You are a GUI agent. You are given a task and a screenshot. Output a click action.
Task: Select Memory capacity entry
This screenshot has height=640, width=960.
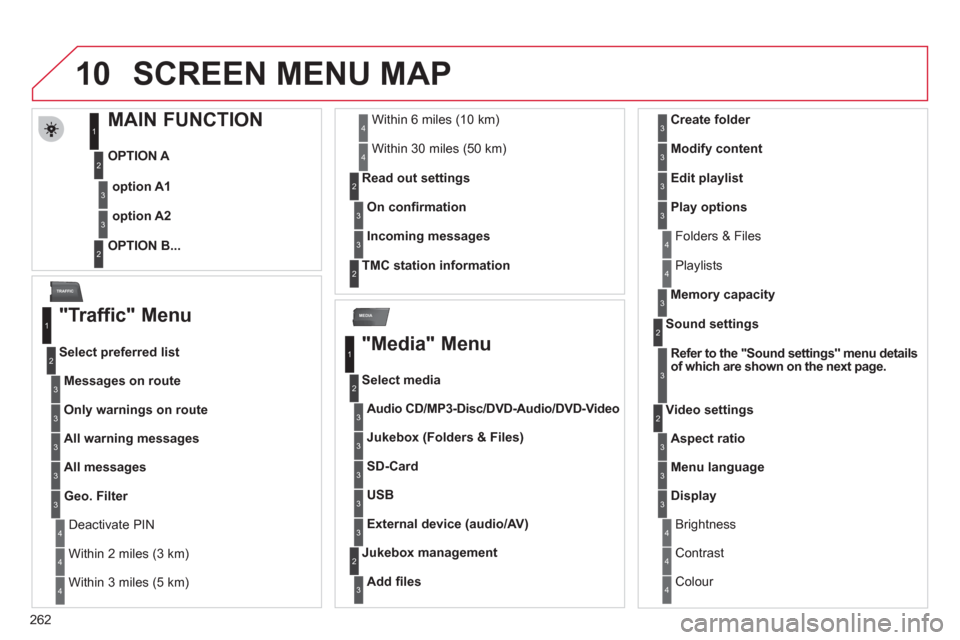(x=722, y=295)
